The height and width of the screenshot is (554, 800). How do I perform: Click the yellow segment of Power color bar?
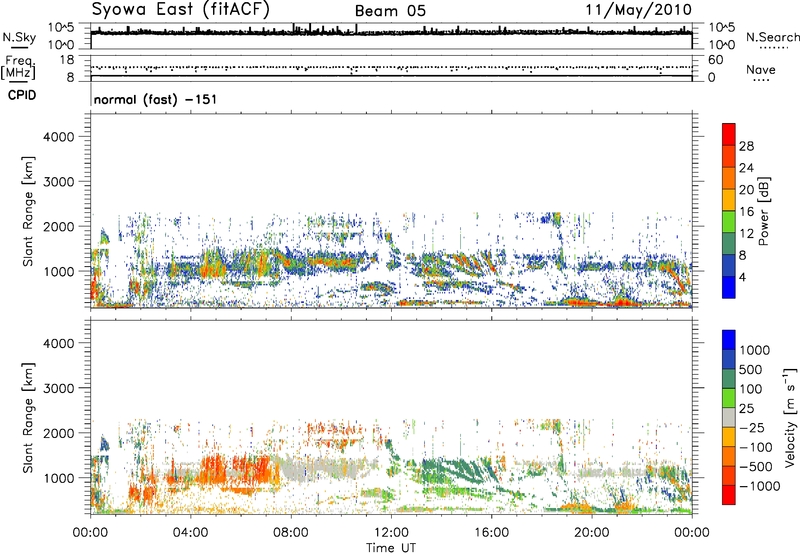(729, 200)
